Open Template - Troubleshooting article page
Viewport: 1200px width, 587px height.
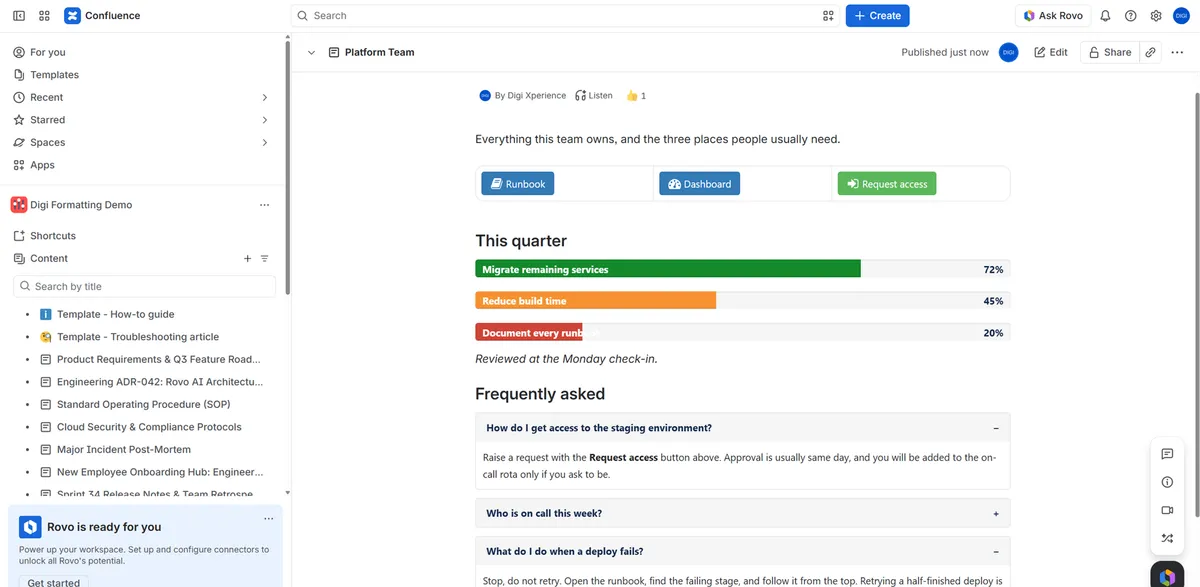[x=138, y=337]
